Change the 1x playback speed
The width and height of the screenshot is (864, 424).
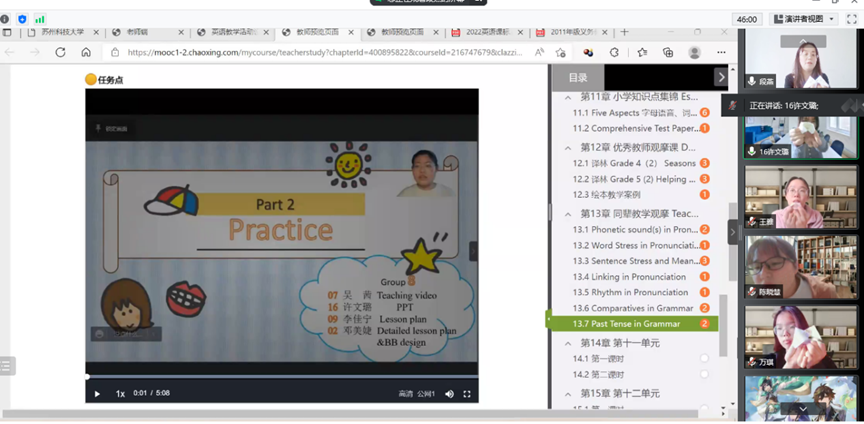120,394
